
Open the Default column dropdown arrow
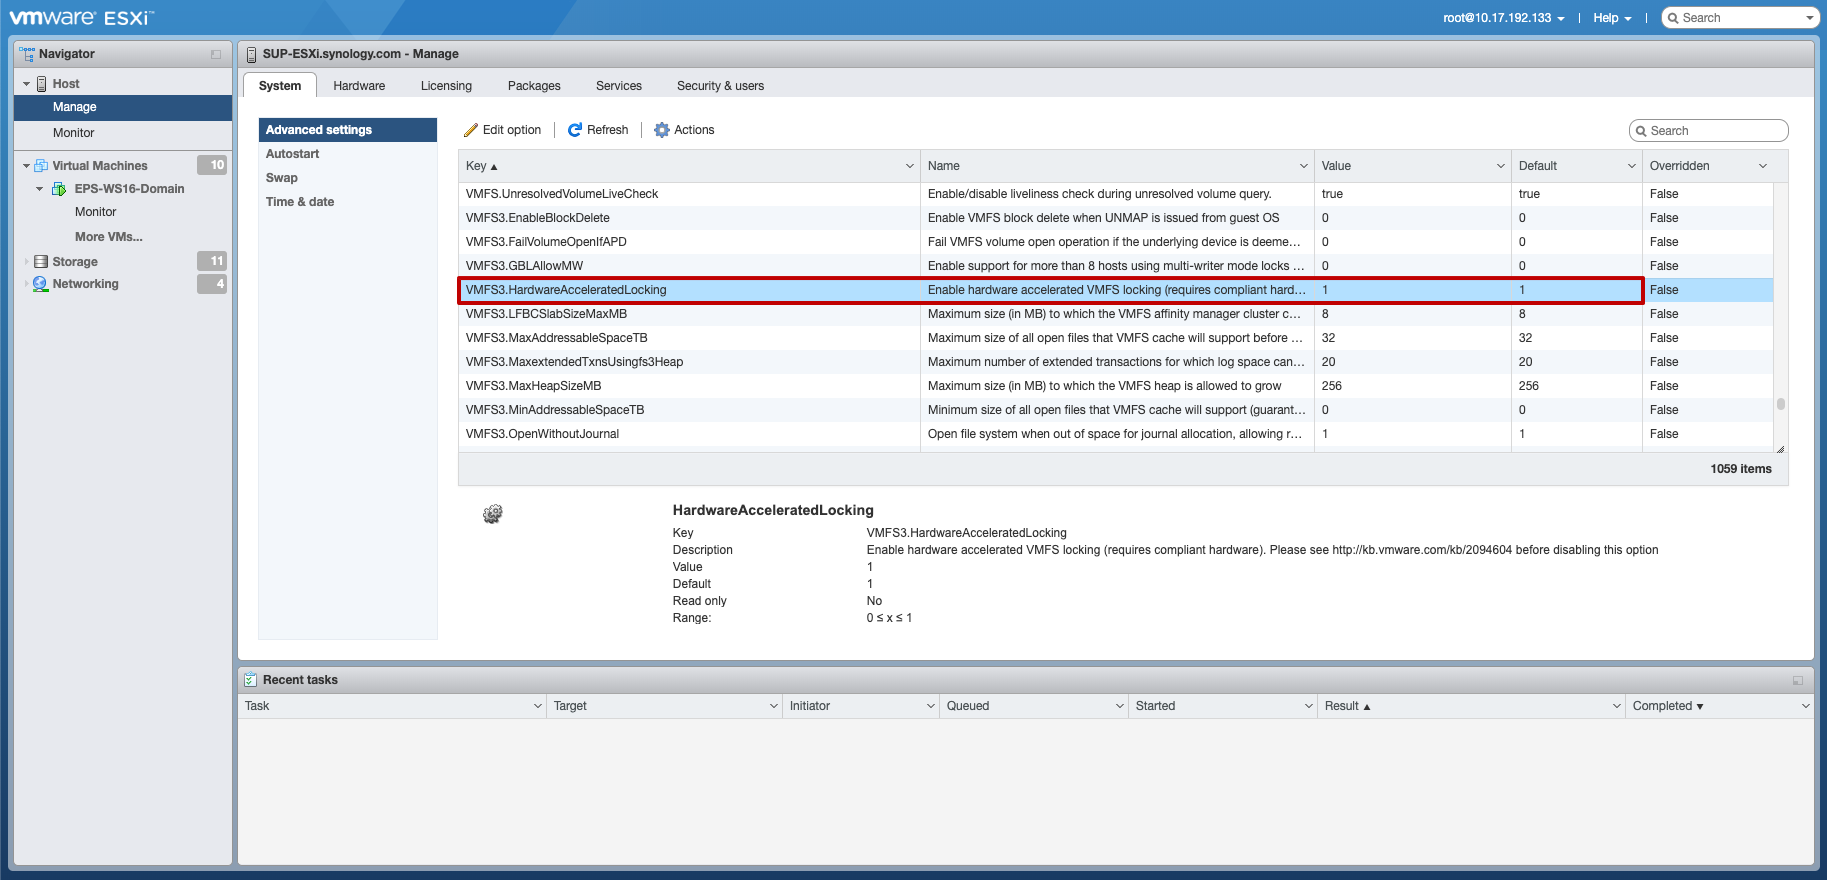(x=1632, y=166)
